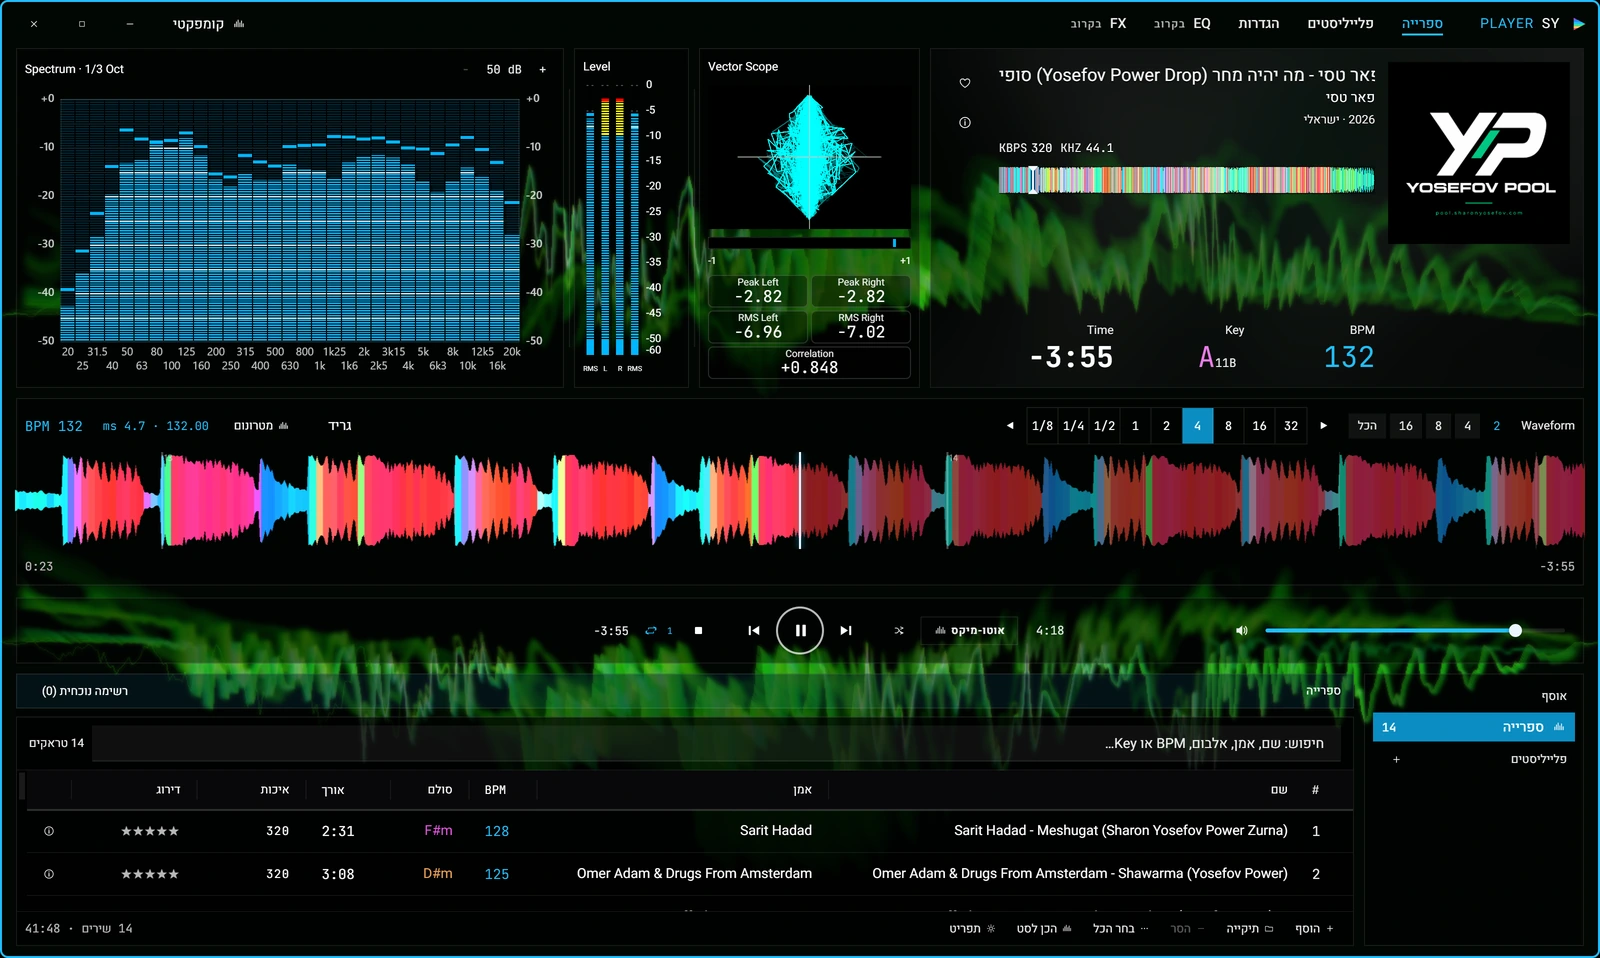This screenshot has height=958, width=1600.
Task: Toggle the גריד beat grid
Action: tap(340, 426)
